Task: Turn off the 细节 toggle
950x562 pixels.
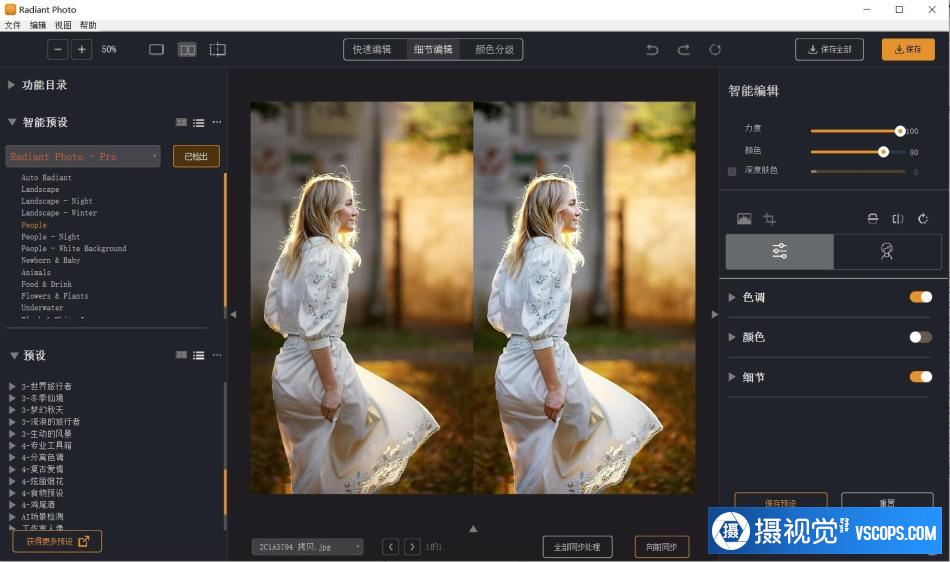Action: [920, 377]
